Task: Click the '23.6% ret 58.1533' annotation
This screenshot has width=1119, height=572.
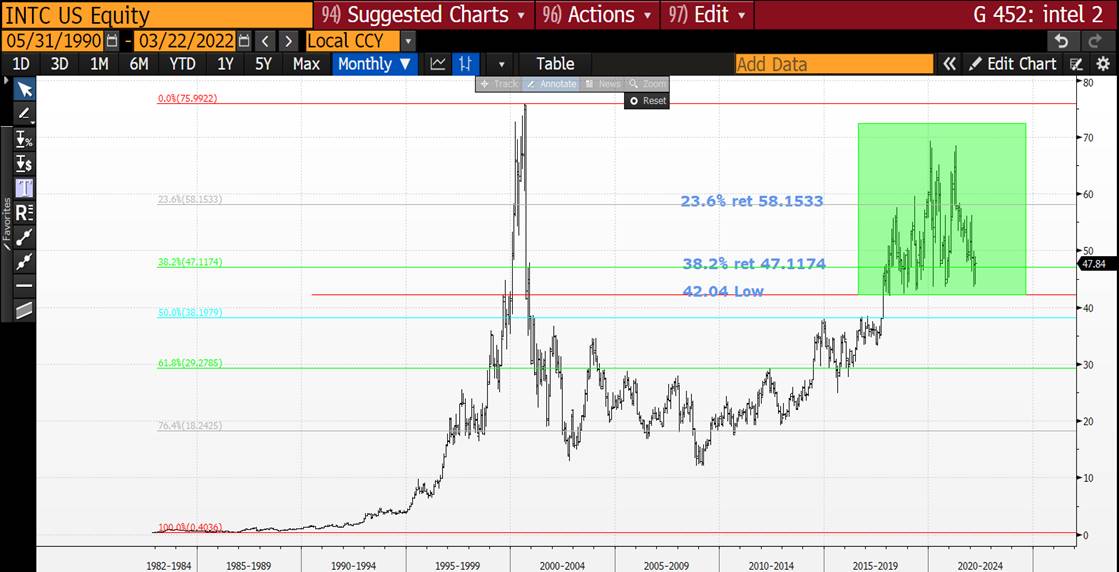Action: 752,201
